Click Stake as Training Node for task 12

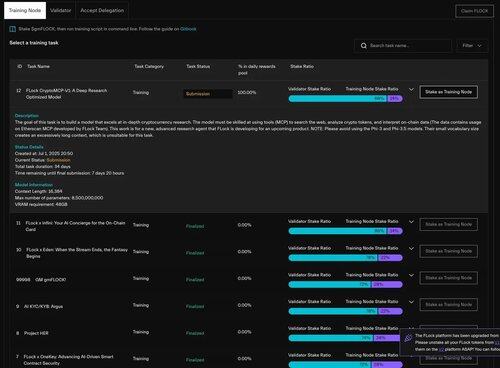pos(448,92)
